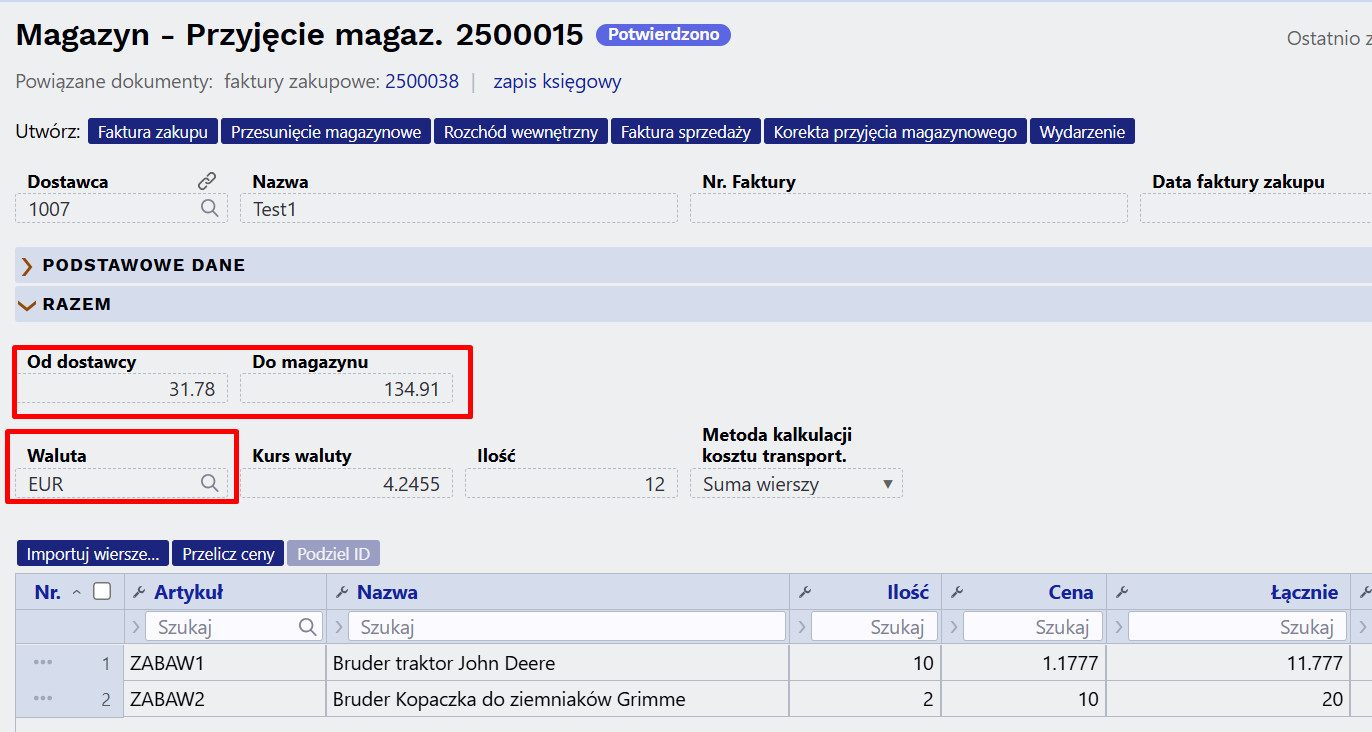Open Metoda kalkulacji kosztu transport dropdown
This screenshot has width=1372, height=732.
pos(796,484)
